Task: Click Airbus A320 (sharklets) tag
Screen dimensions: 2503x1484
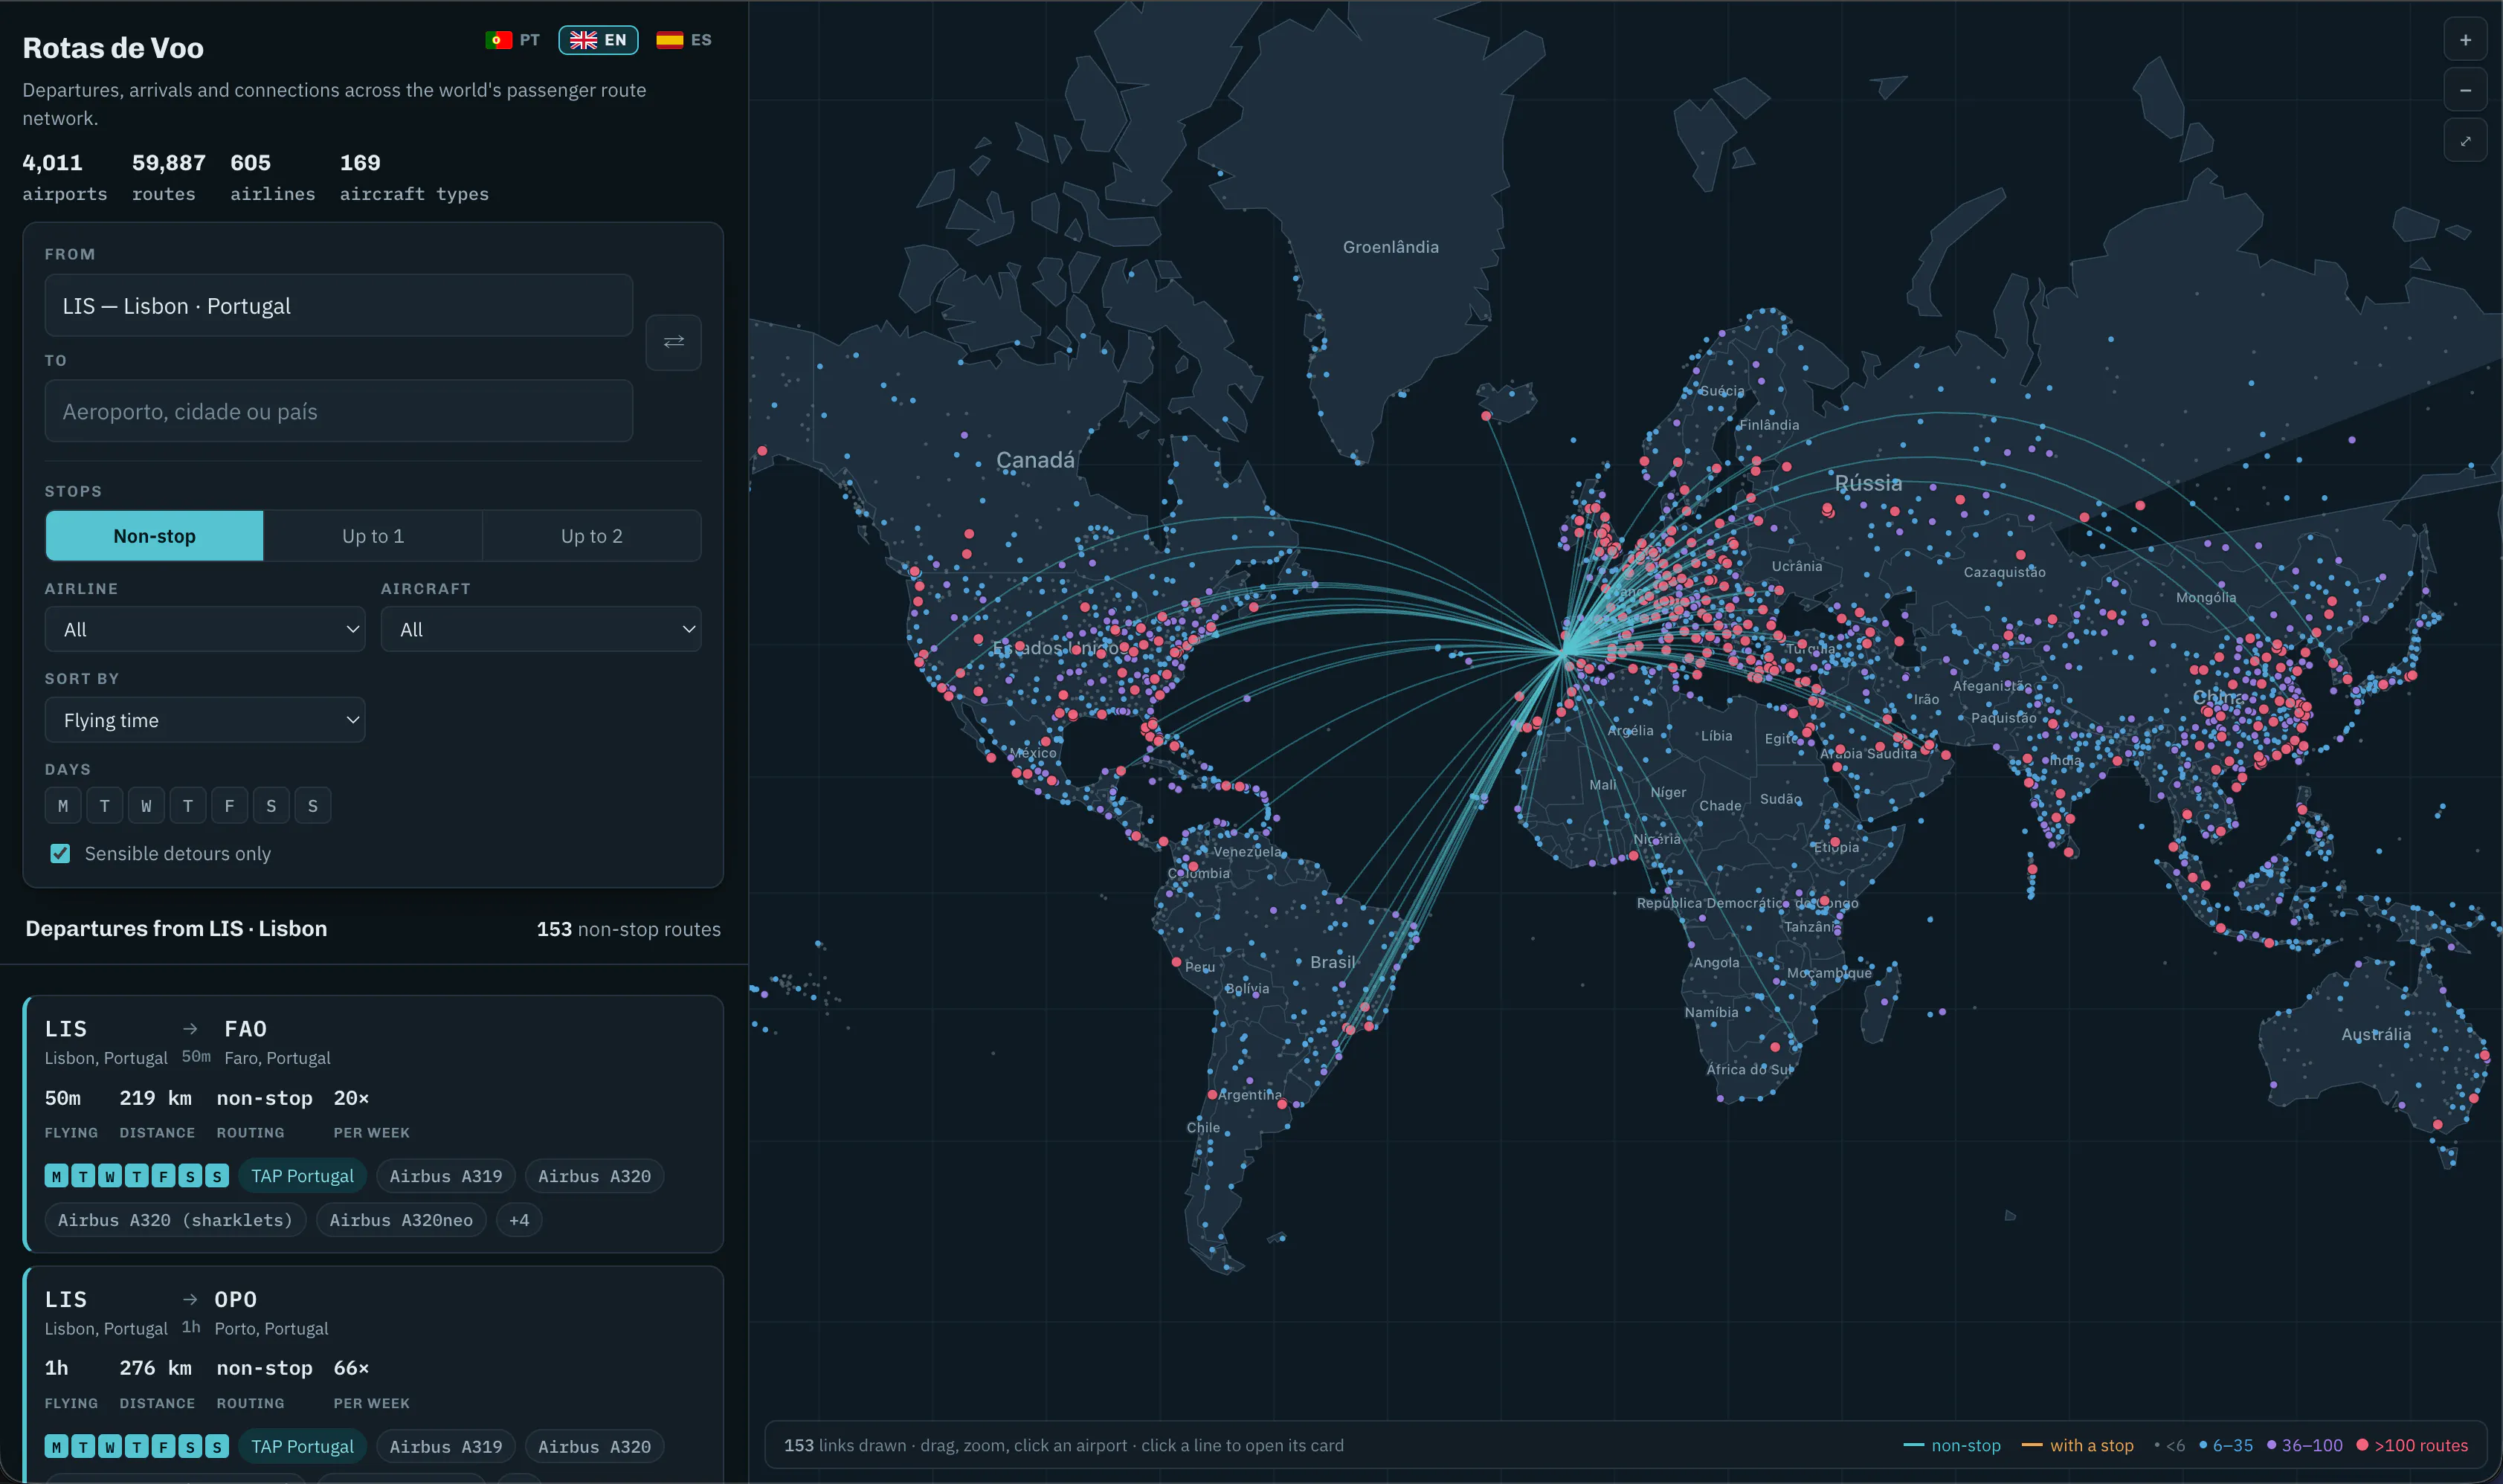Action: point(175,1220)
